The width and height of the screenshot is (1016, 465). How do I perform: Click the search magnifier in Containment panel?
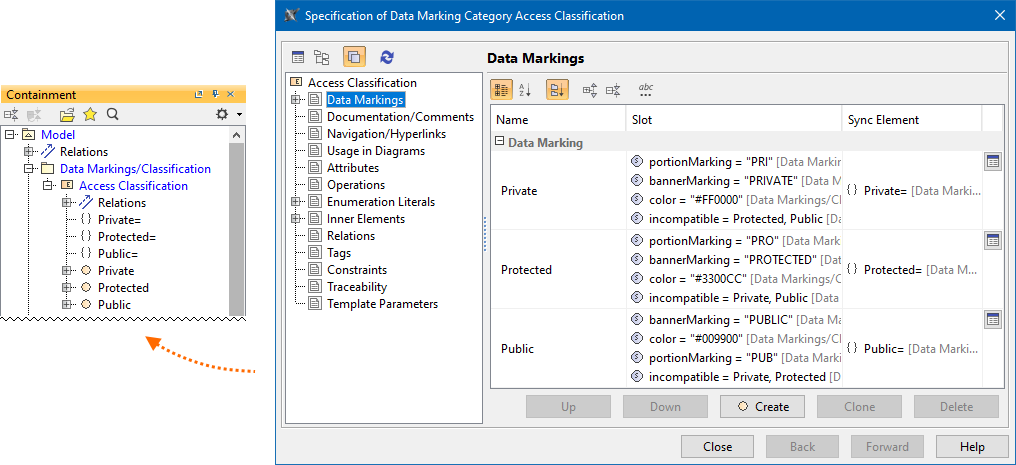pos(113,114)
